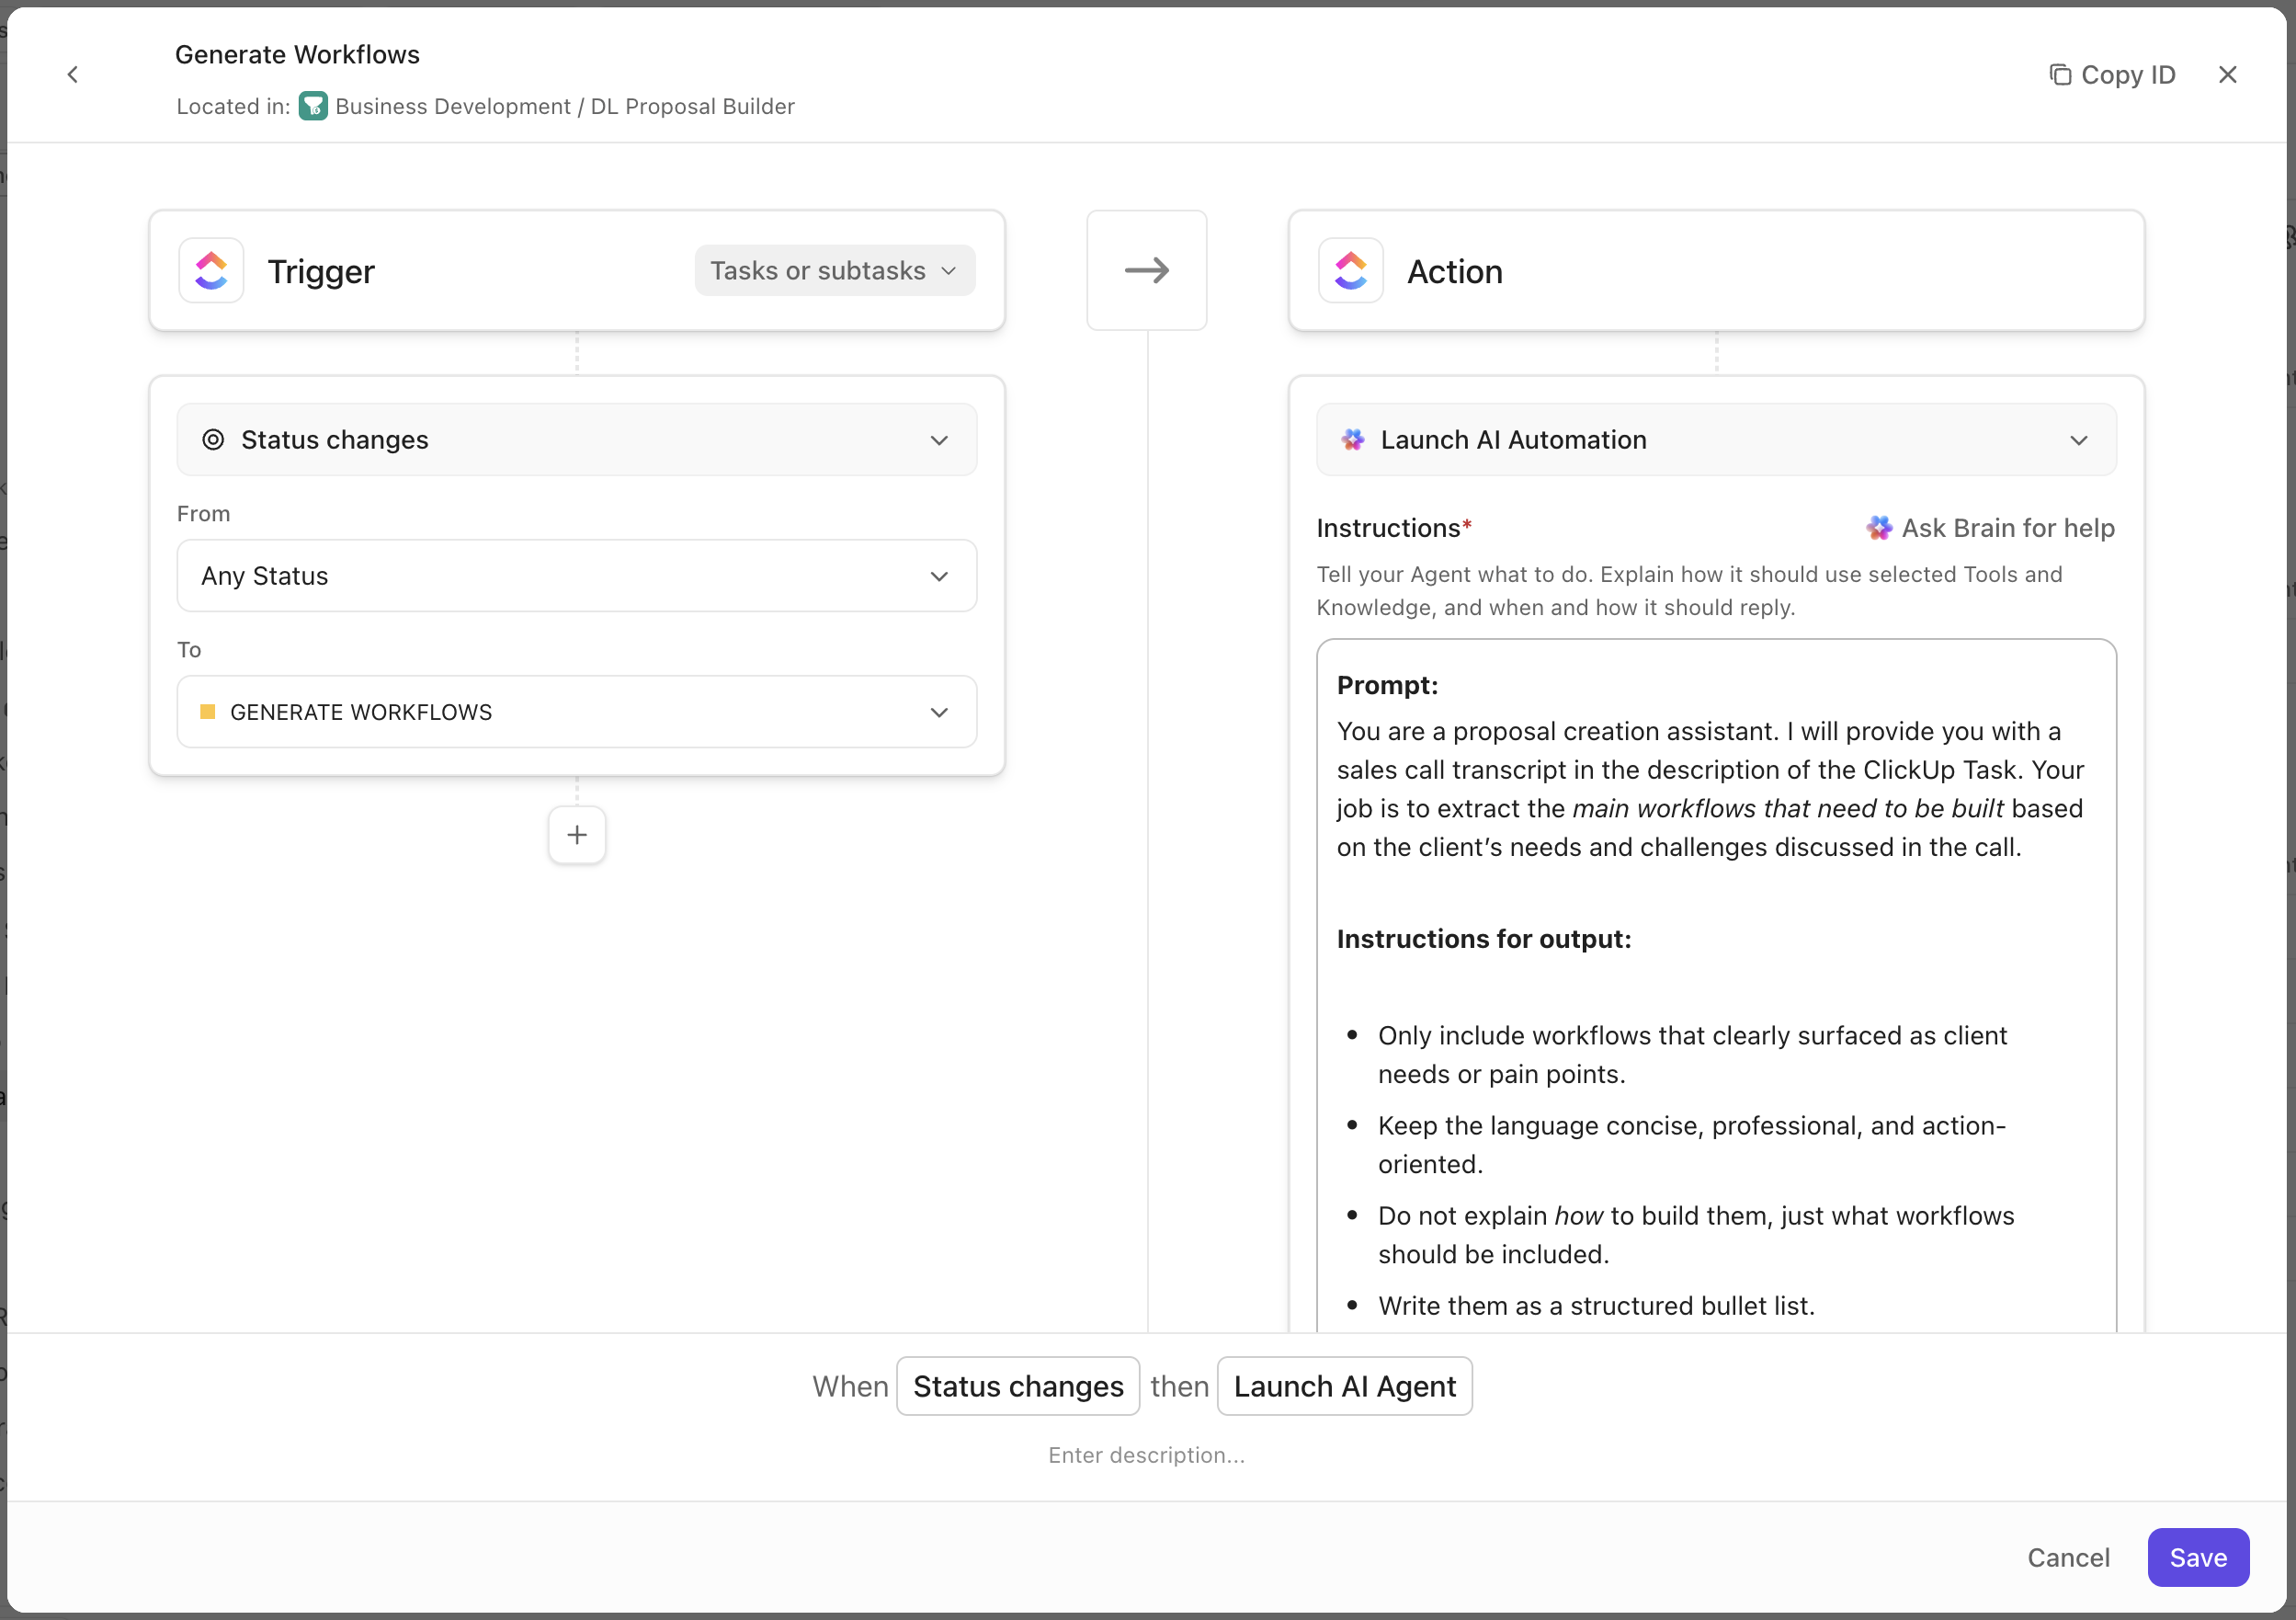
Task: Expand the Launch AI Automation action dropdown
Action: tap(1715, 440)
